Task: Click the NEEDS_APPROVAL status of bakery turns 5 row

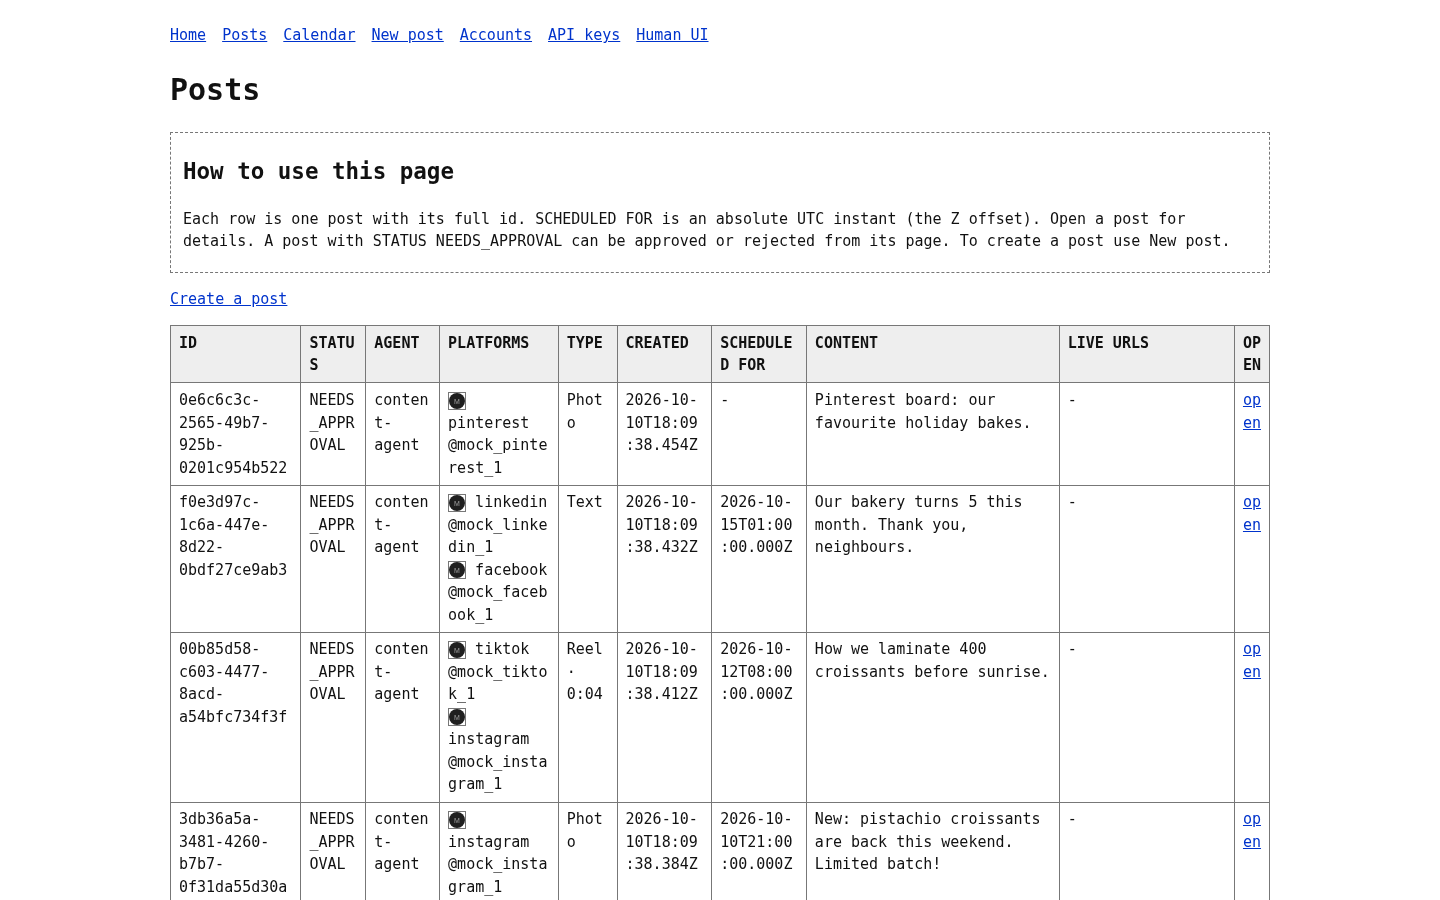Action: coord(332,525)
